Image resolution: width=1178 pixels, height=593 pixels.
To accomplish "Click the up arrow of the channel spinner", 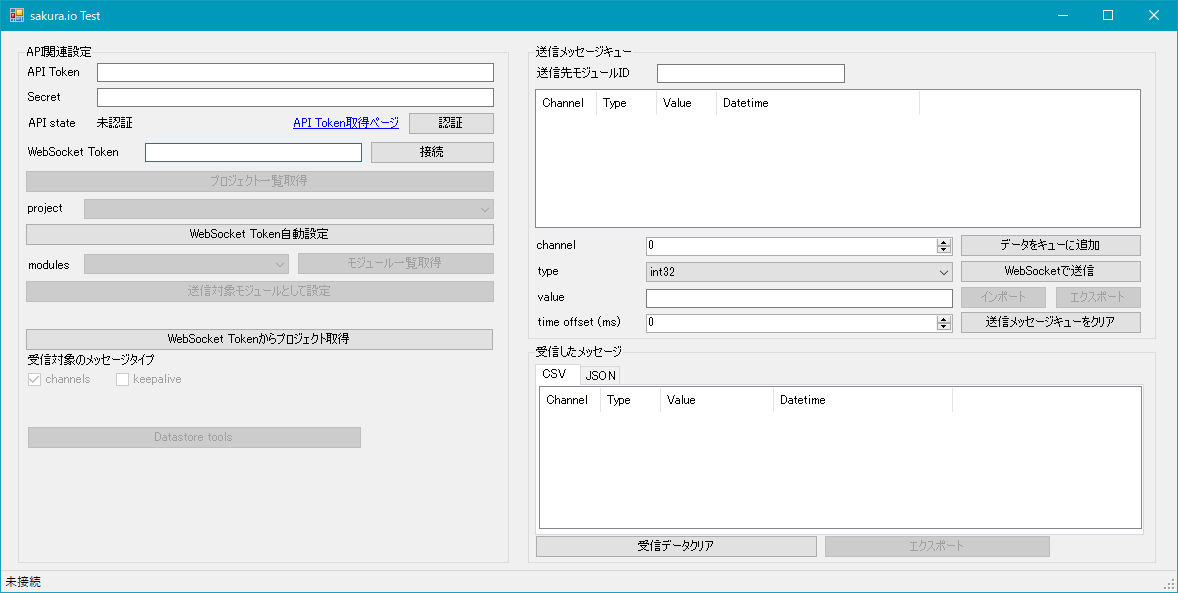I will click(944, 241).
